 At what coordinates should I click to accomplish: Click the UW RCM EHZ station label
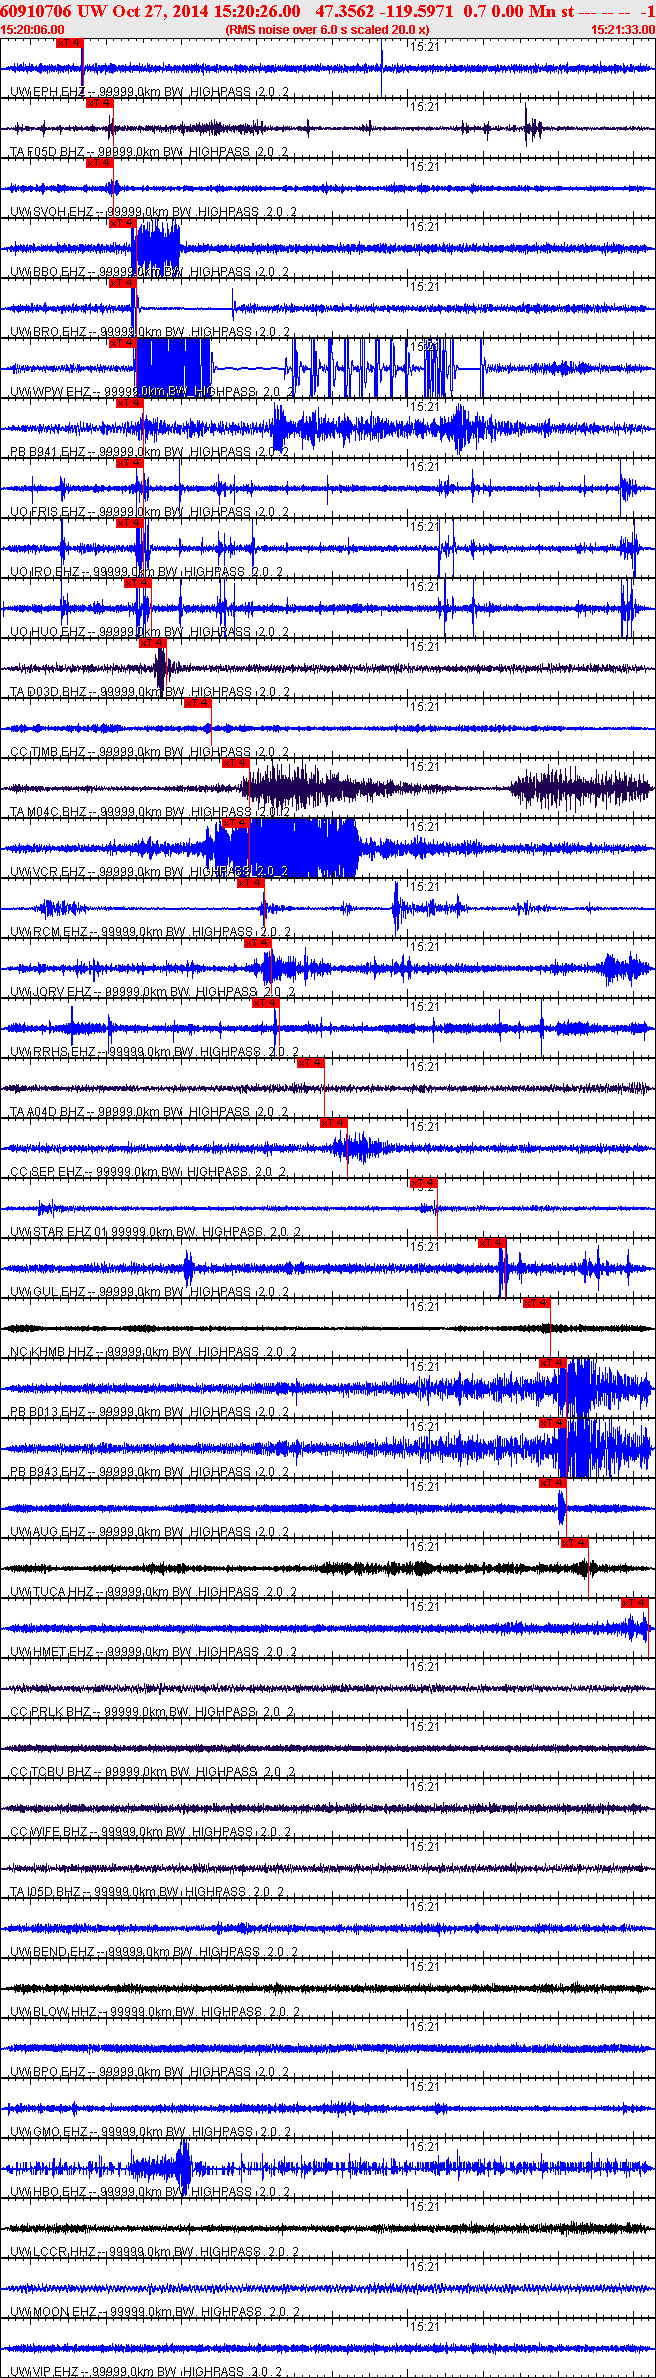click(x=49, y=932)
